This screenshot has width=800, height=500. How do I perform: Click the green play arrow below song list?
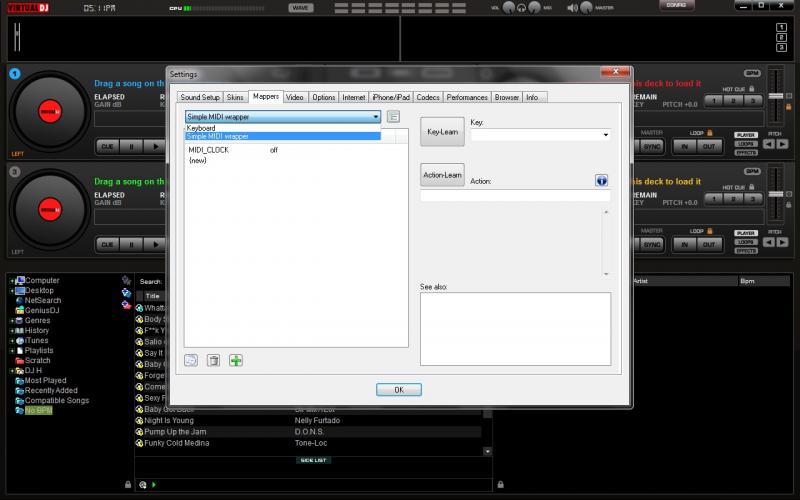click(x=154, y=485)
